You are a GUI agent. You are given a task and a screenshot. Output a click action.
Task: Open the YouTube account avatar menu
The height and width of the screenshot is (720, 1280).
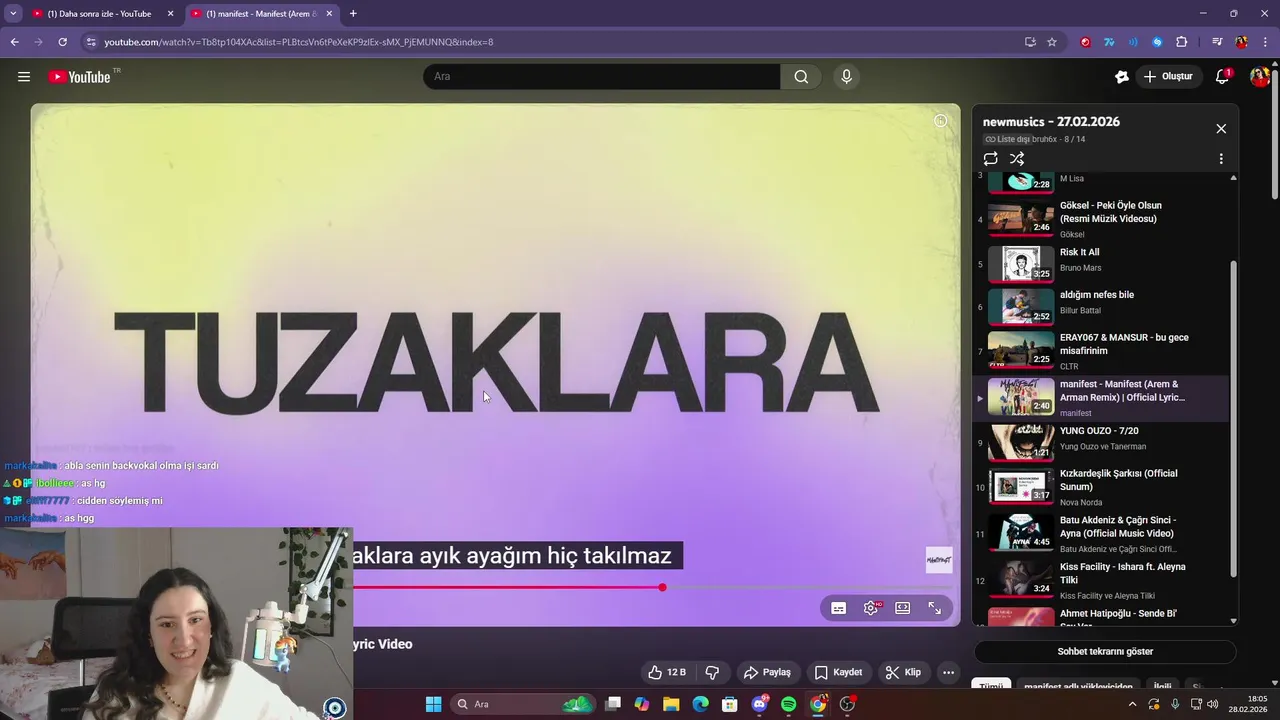click(x=1259, y=77)
